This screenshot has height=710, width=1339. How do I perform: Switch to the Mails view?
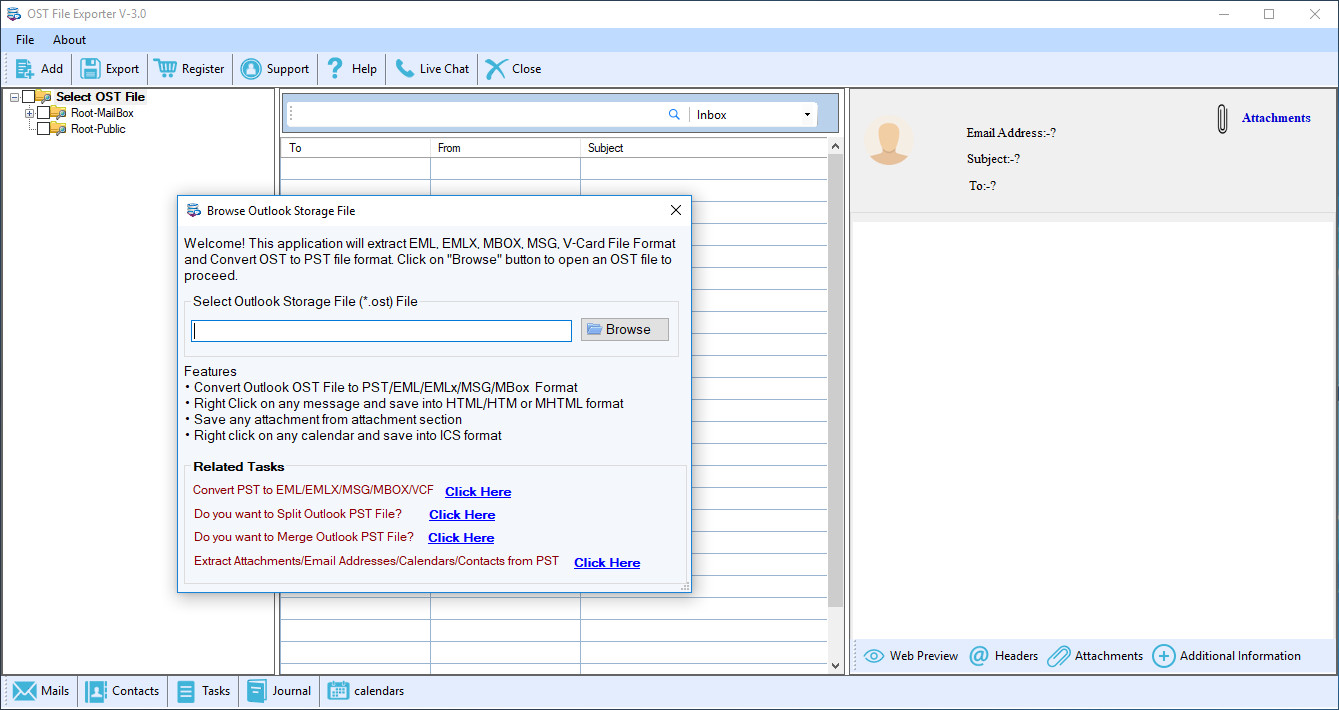(x=41, y=691)
